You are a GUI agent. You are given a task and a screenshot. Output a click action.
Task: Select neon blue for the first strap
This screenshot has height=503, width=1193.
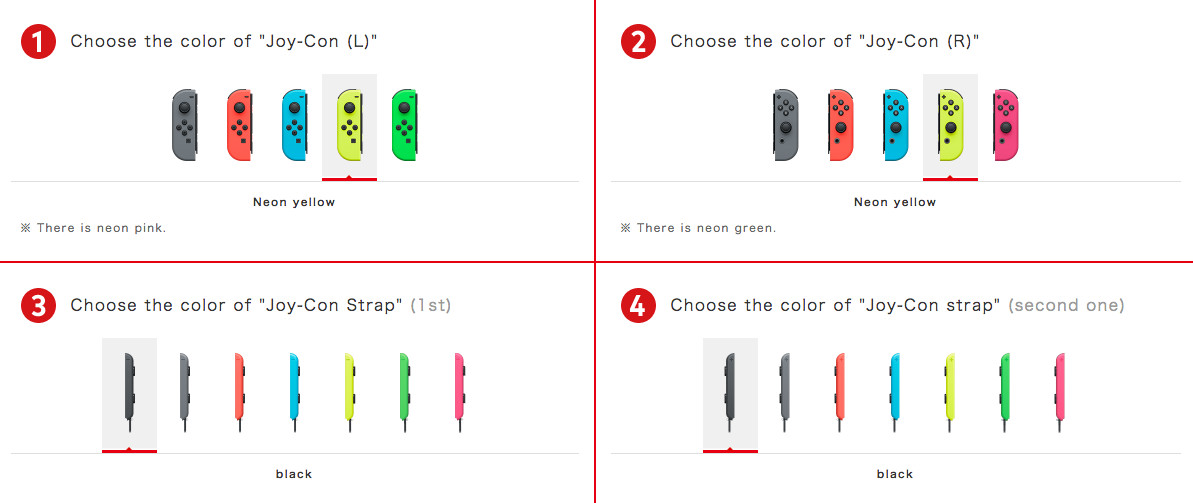(294, 393)
